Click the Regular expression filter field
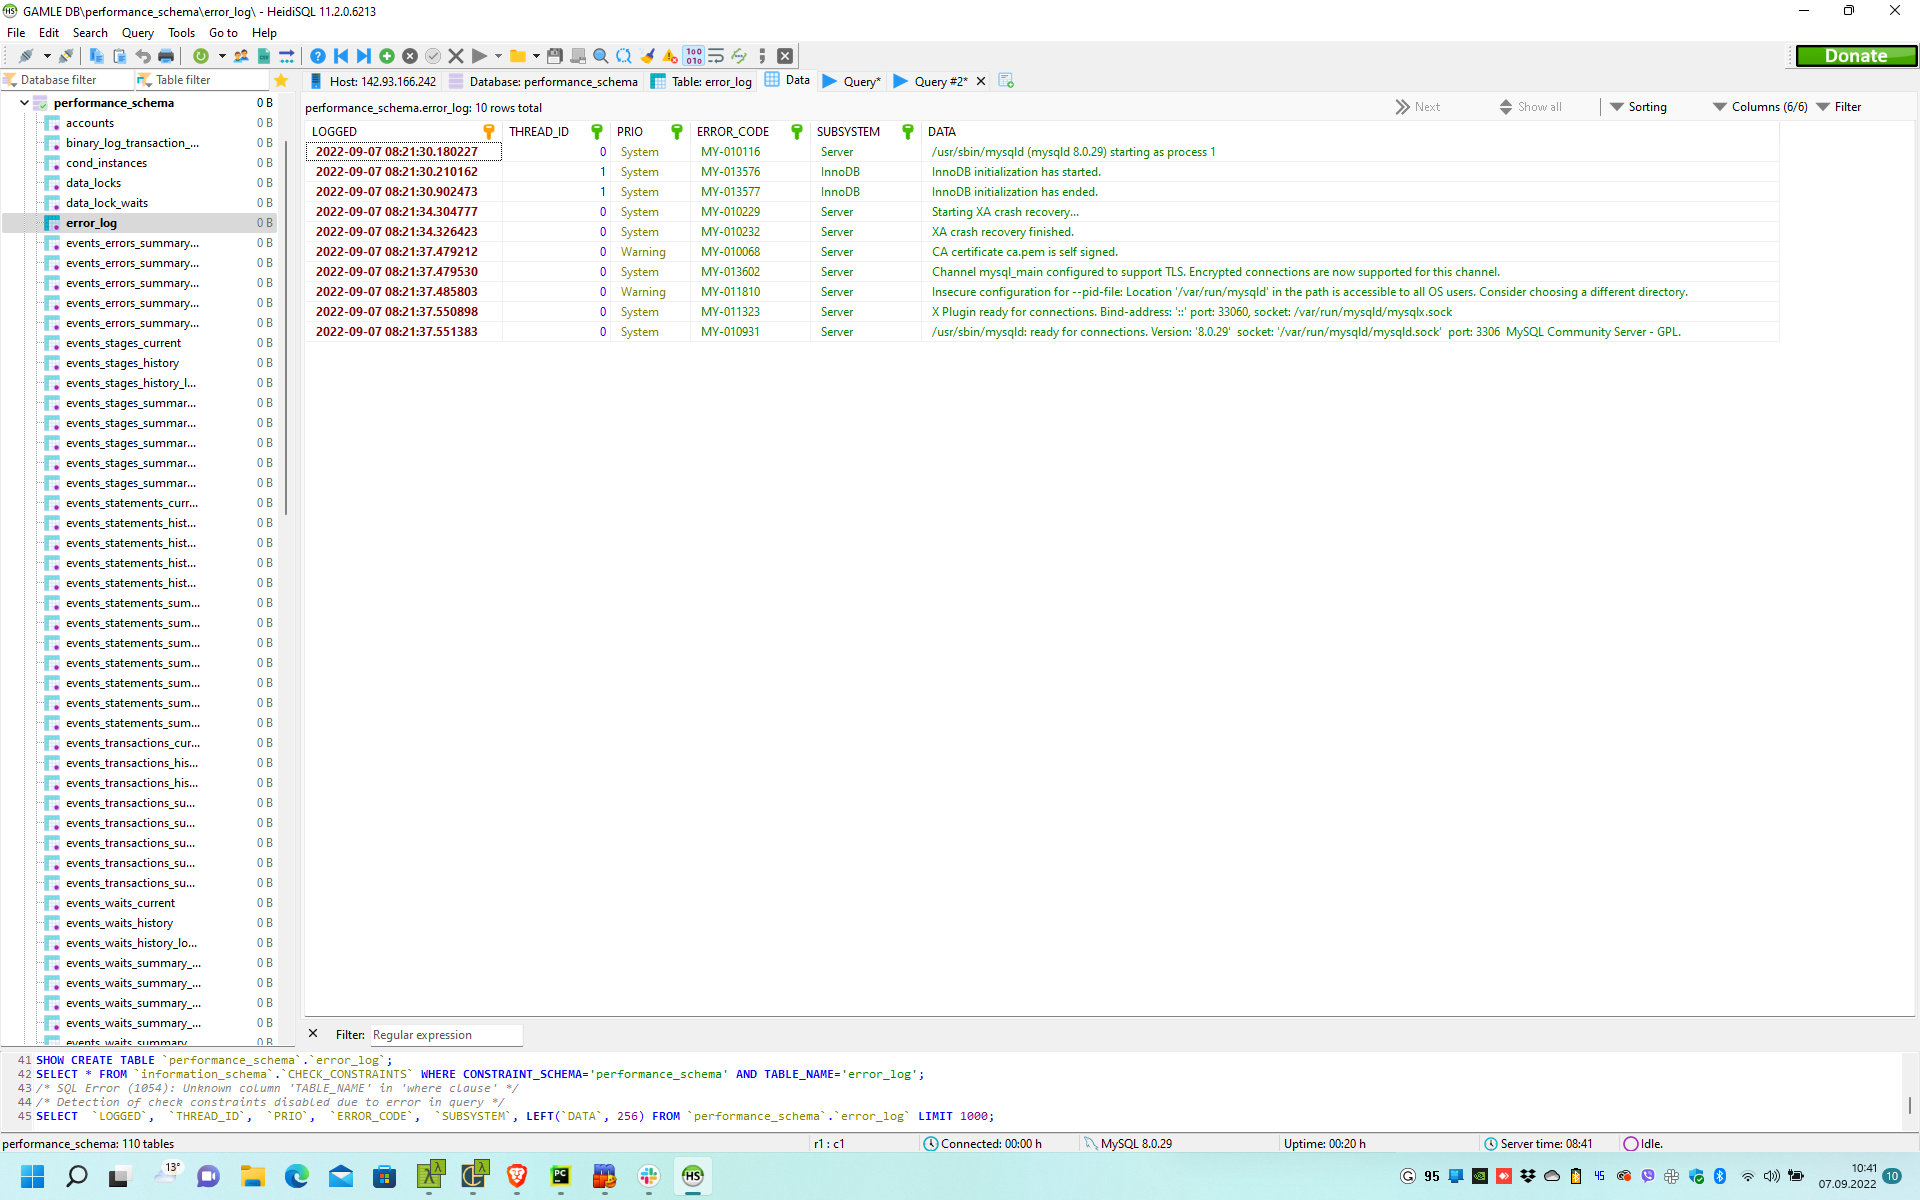 pos(446,1035)
